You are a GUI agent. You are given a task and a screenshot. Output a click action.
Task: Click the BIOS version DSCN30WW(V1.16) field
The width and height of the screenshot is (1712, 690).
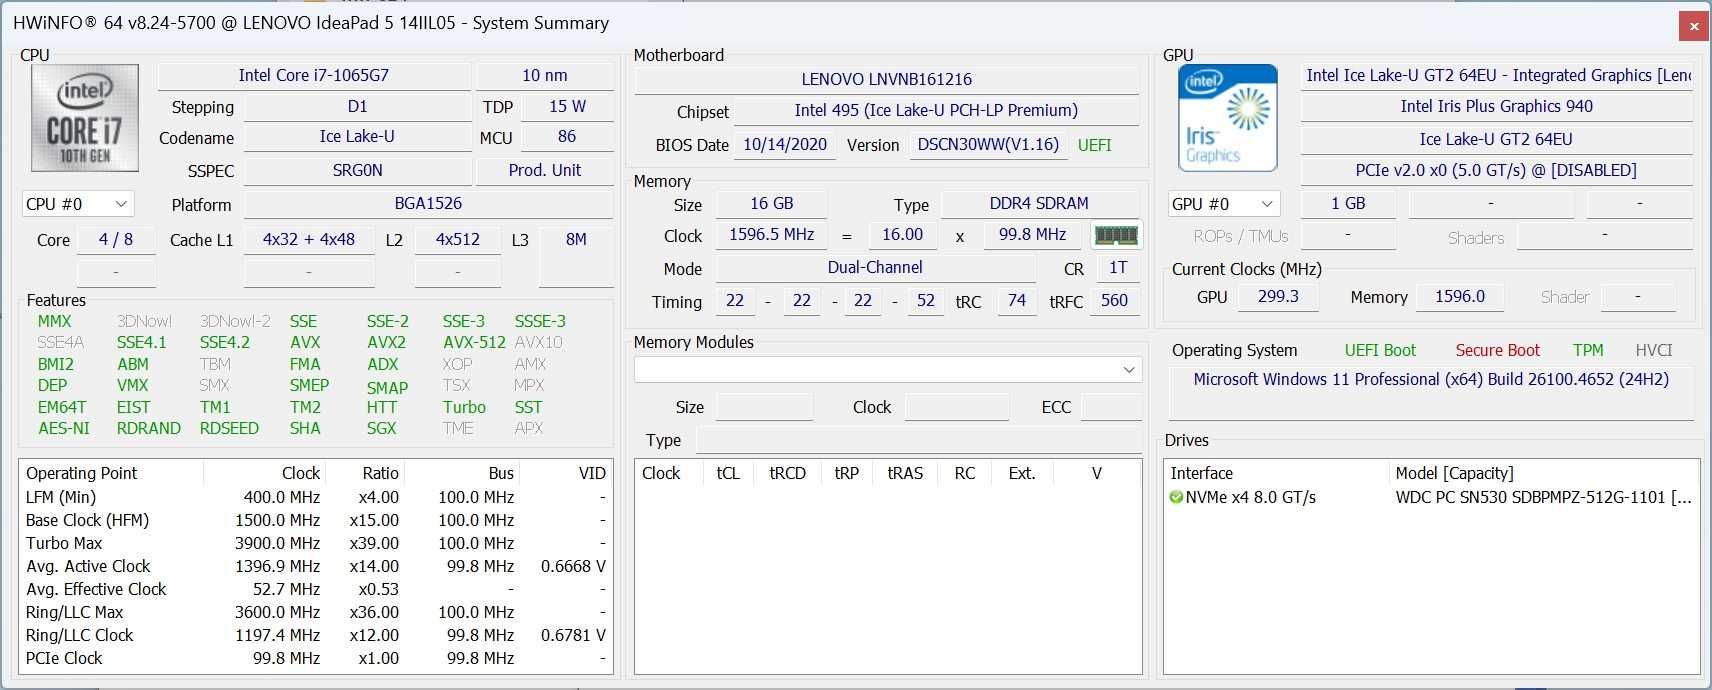click(988, 144)
